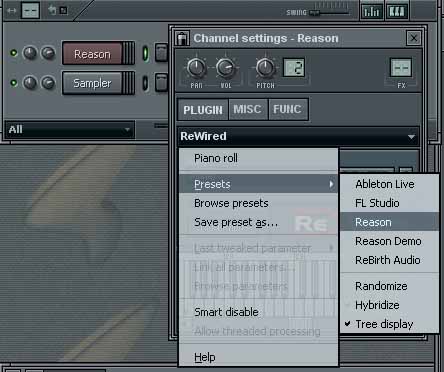This screenshot has height=372, width=444.
Task: Toggle the Reason channel select indicator
Action: (x=145, y=53)
